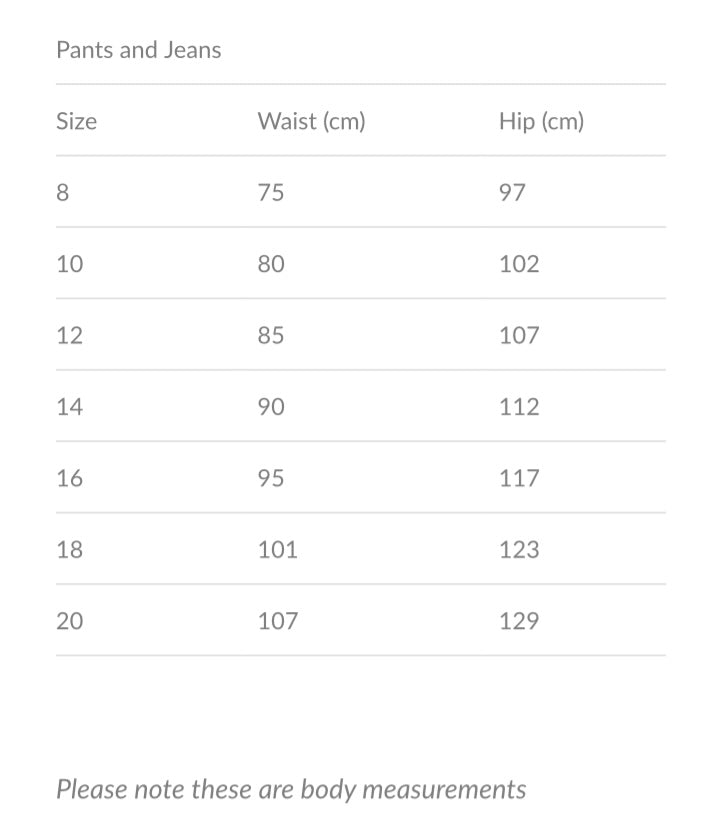Select size 20 row label
Screen dimensions: 727x832
70,621
